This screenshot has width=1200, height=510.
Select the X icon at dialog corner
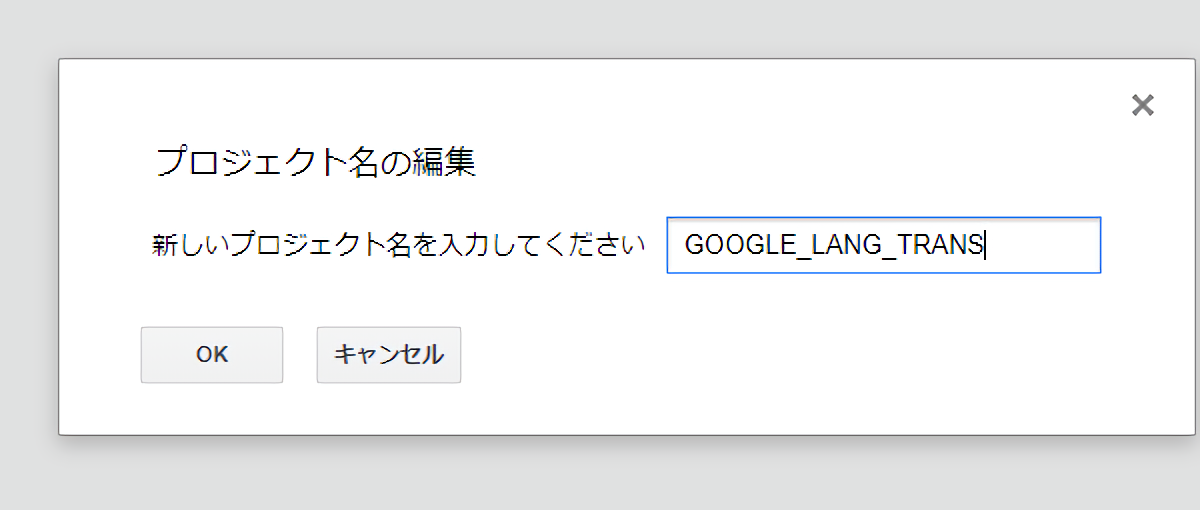pyautogui.click(x=1142, y=105)
